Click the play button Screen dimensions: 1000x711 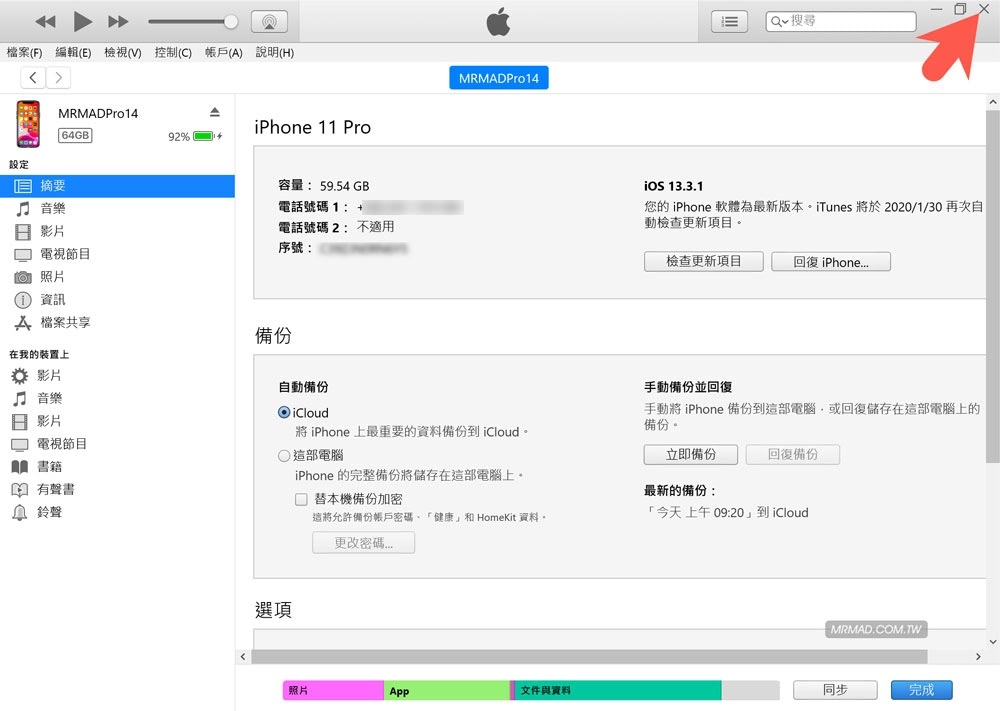point(82,22)
